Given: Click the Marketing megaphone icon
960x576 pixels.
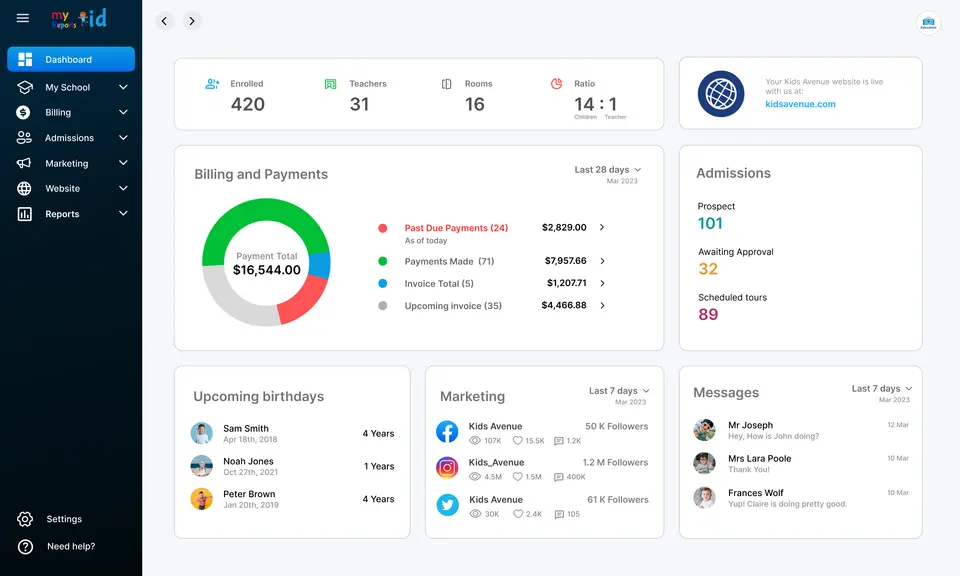Looking at the screenshot, I should coord(24,163).
